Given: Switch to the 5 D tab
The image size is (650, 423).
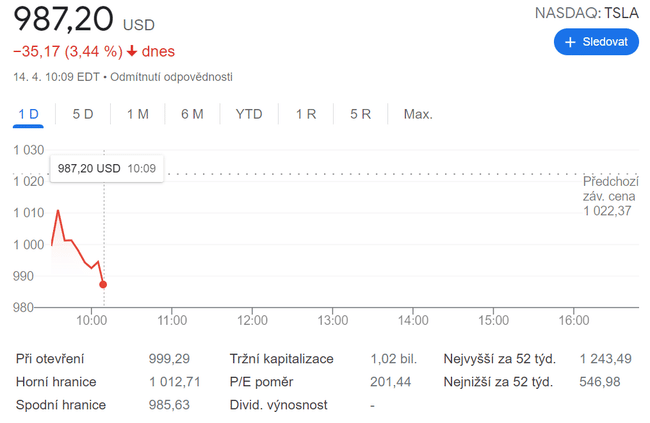Looking at the screenshot, I should [83, 114].
